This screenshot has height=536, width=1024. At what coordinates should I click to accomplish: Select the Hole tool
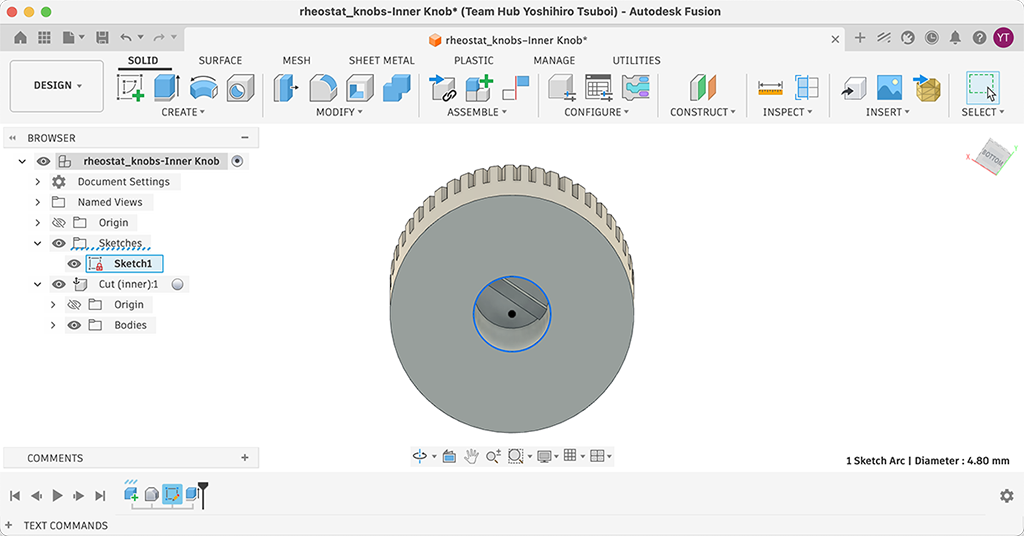click(x=240, y=88)
